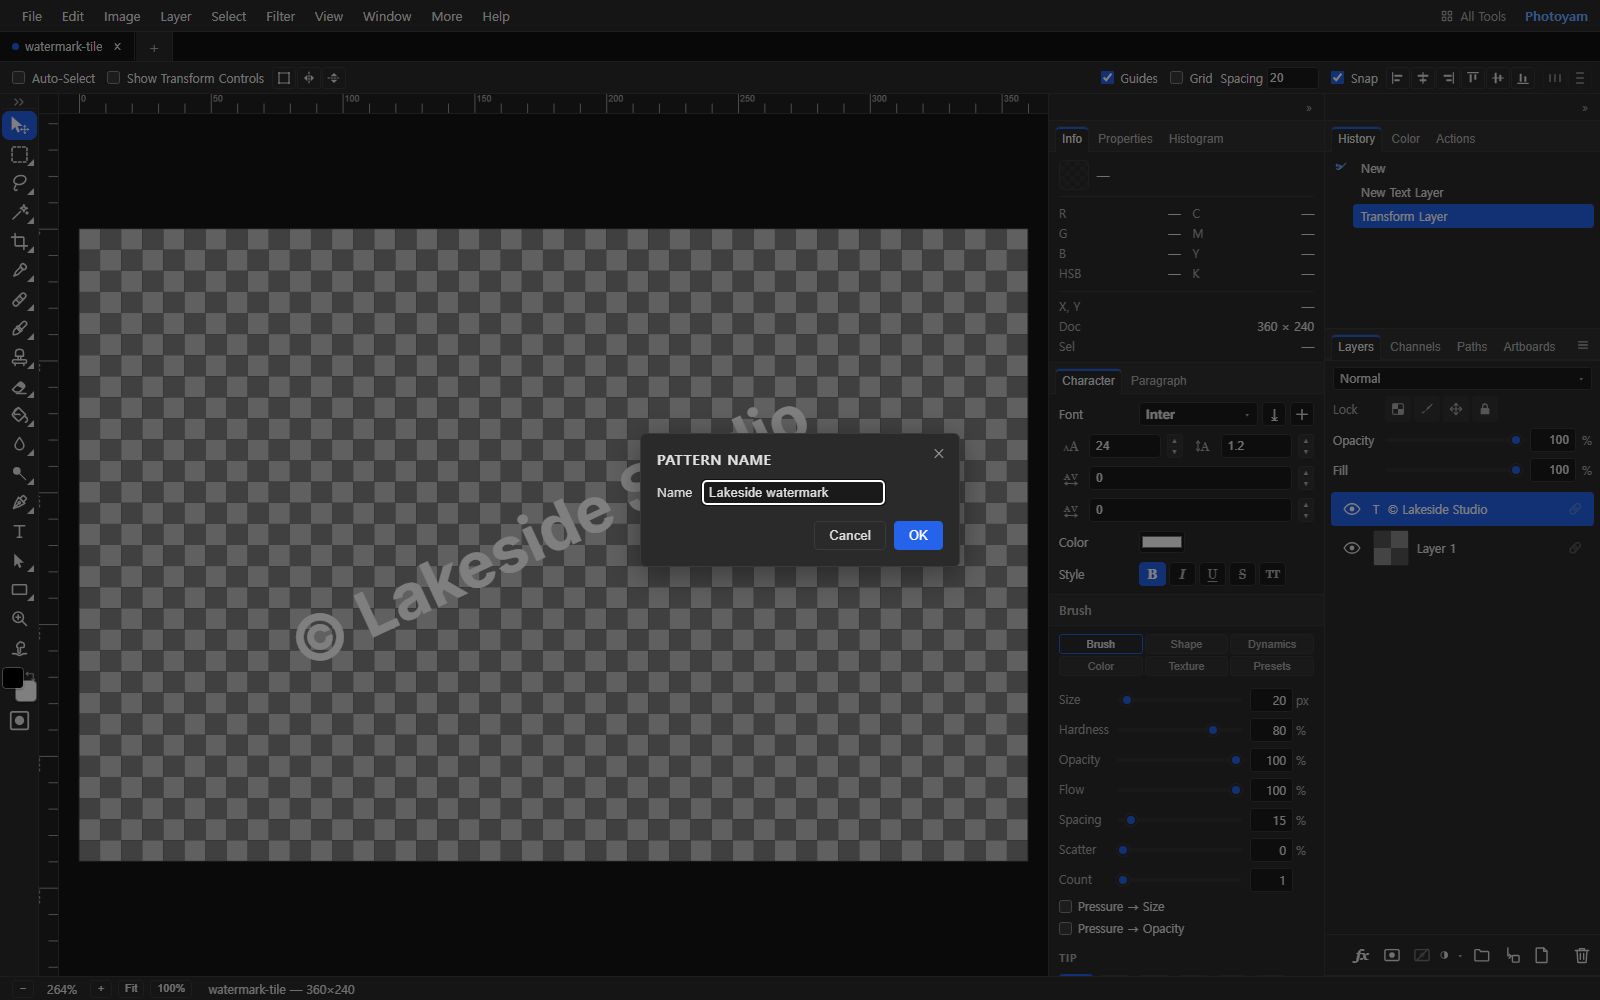Select the Rectangular Marquee tool
The height and width of the screenshot is (1000, 1600).
coord(19,155)
